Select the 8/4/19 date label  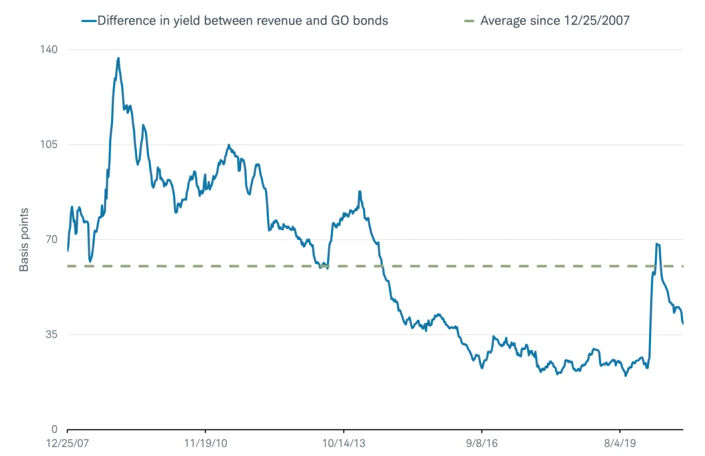pyautogui.click(x=619, y=441)
